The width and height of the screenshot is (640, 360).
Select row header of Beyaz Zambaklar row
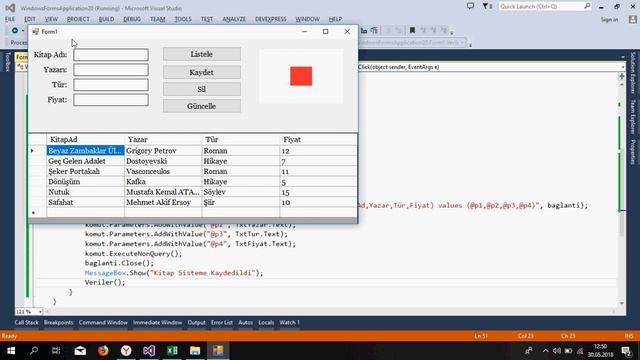(x=37, y=151)
